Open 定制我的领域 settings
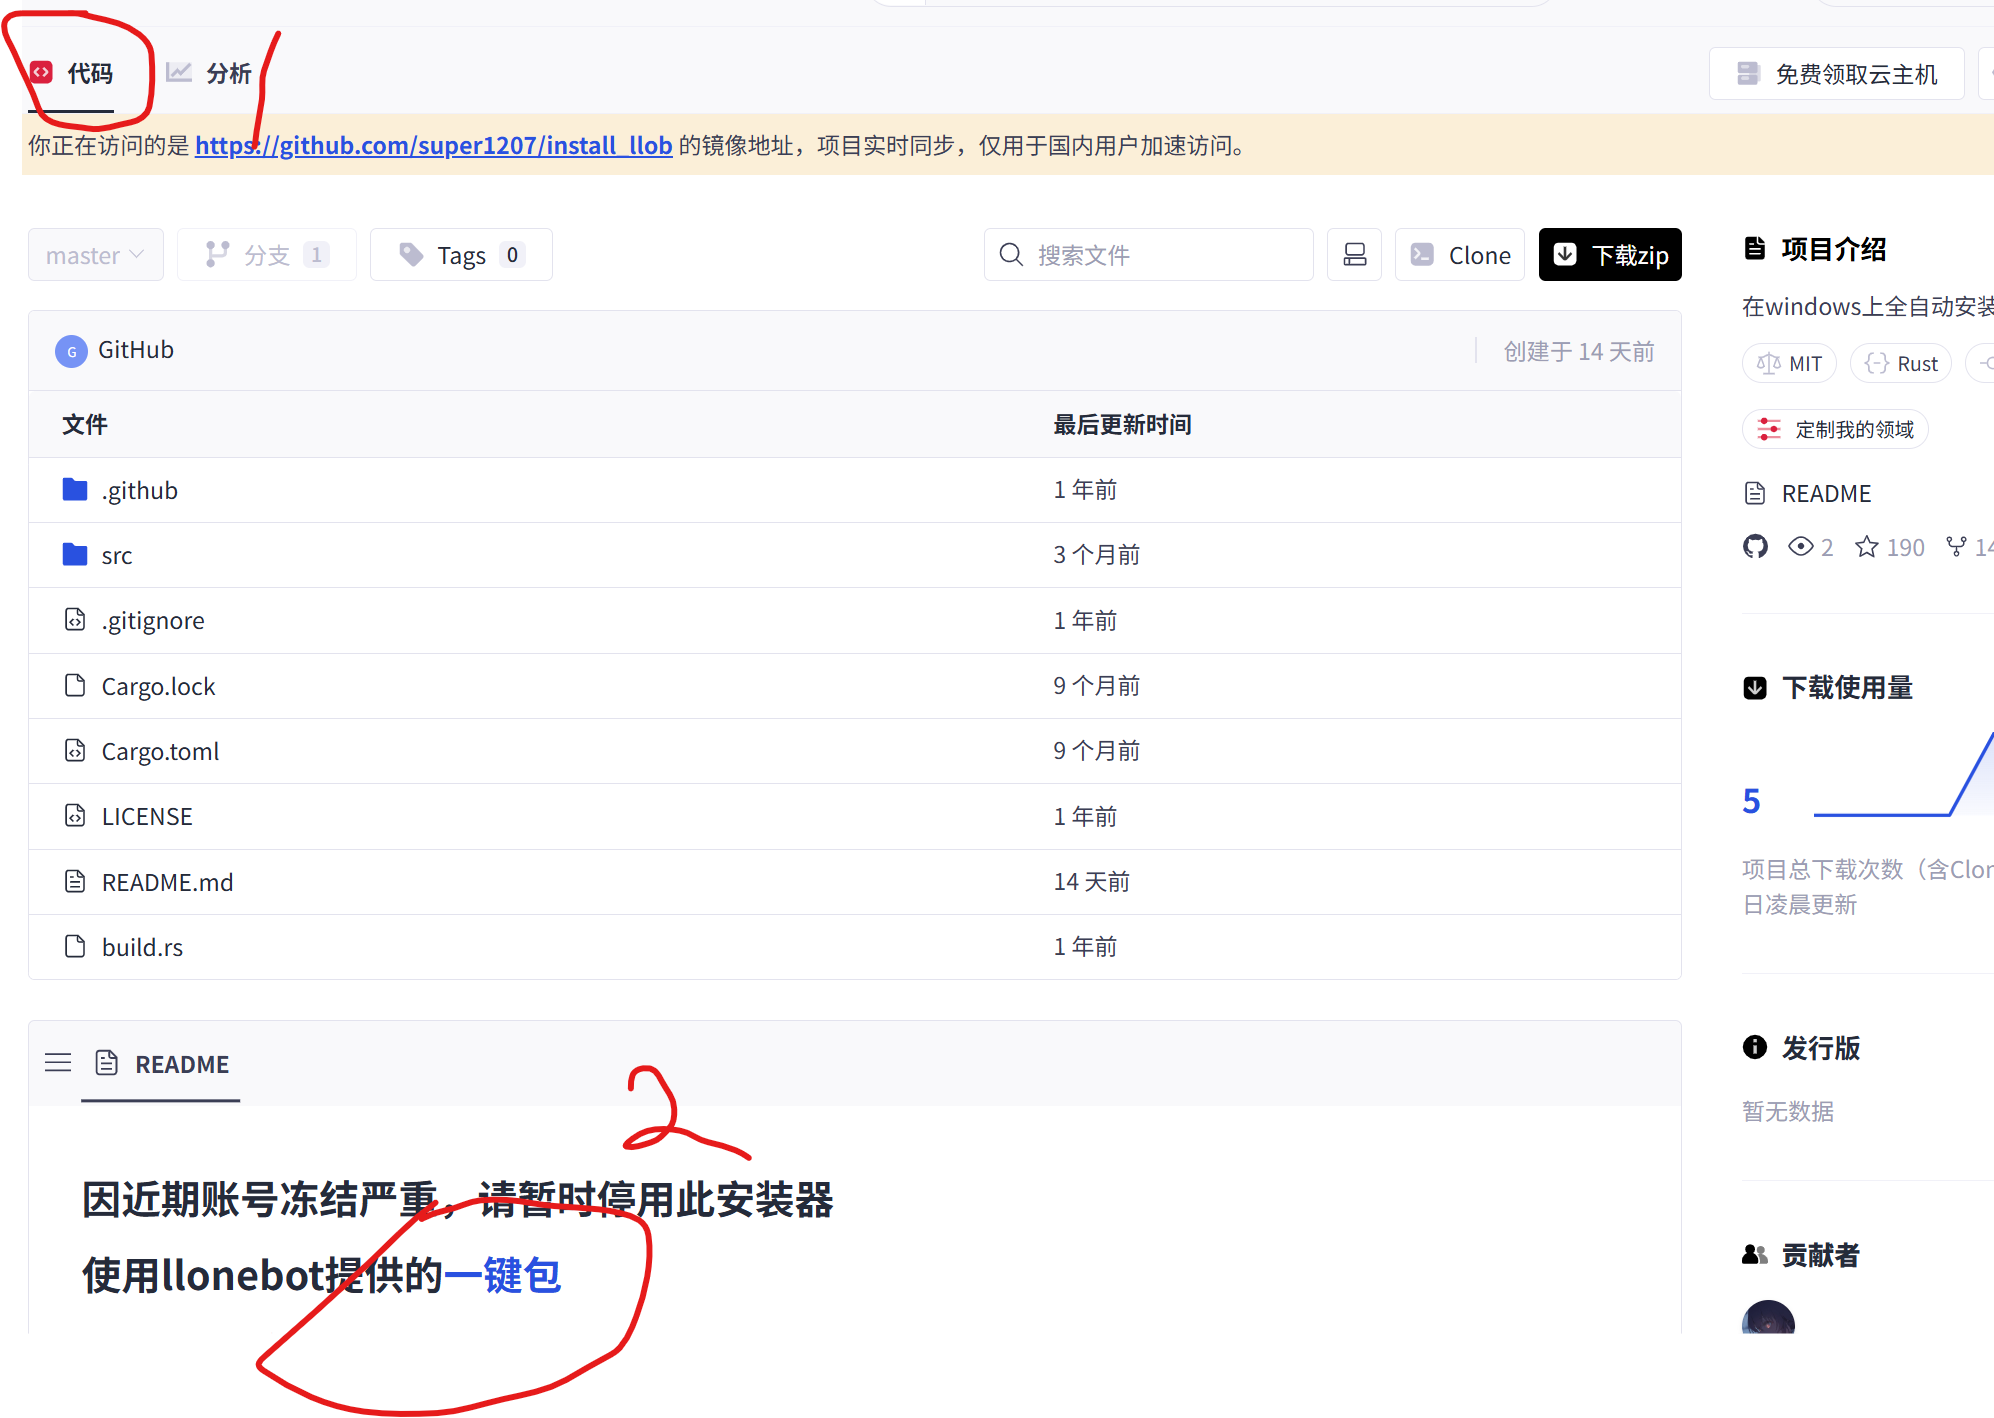The height and width of the screenshot is (1418, 1994). [1836, 429]
